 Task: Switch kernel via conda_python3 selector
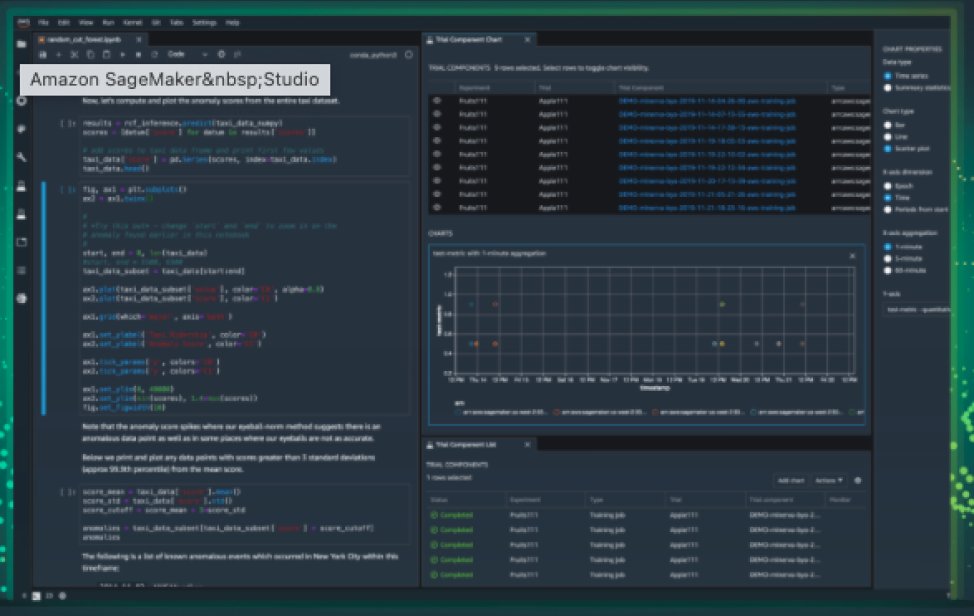point(373,55)
